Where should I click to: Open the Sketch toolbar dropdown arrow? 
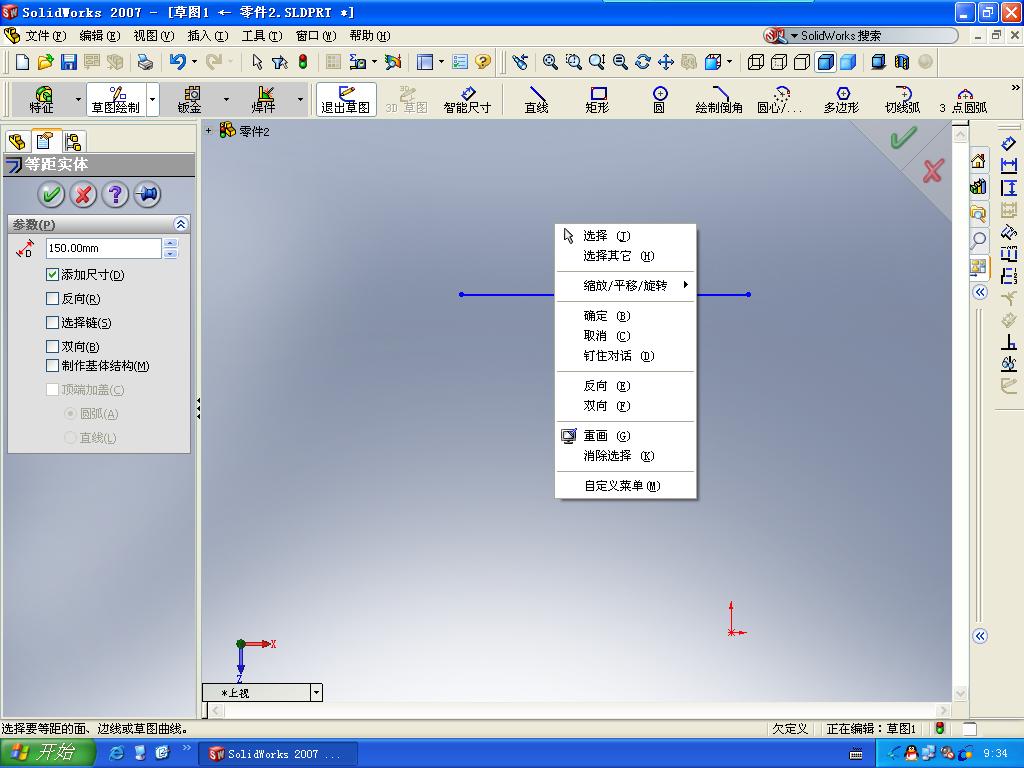click(153, 100)
